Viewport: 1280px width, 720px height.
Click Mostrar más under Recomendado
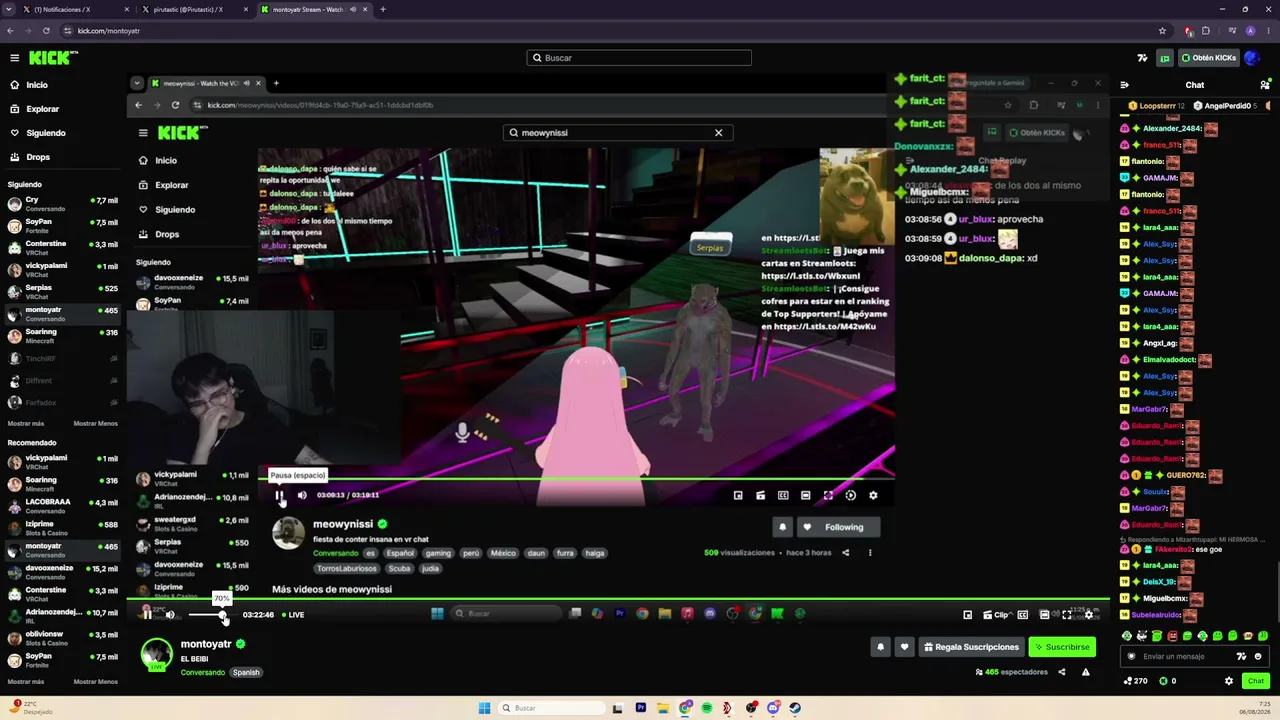click(x=26, y=681)
